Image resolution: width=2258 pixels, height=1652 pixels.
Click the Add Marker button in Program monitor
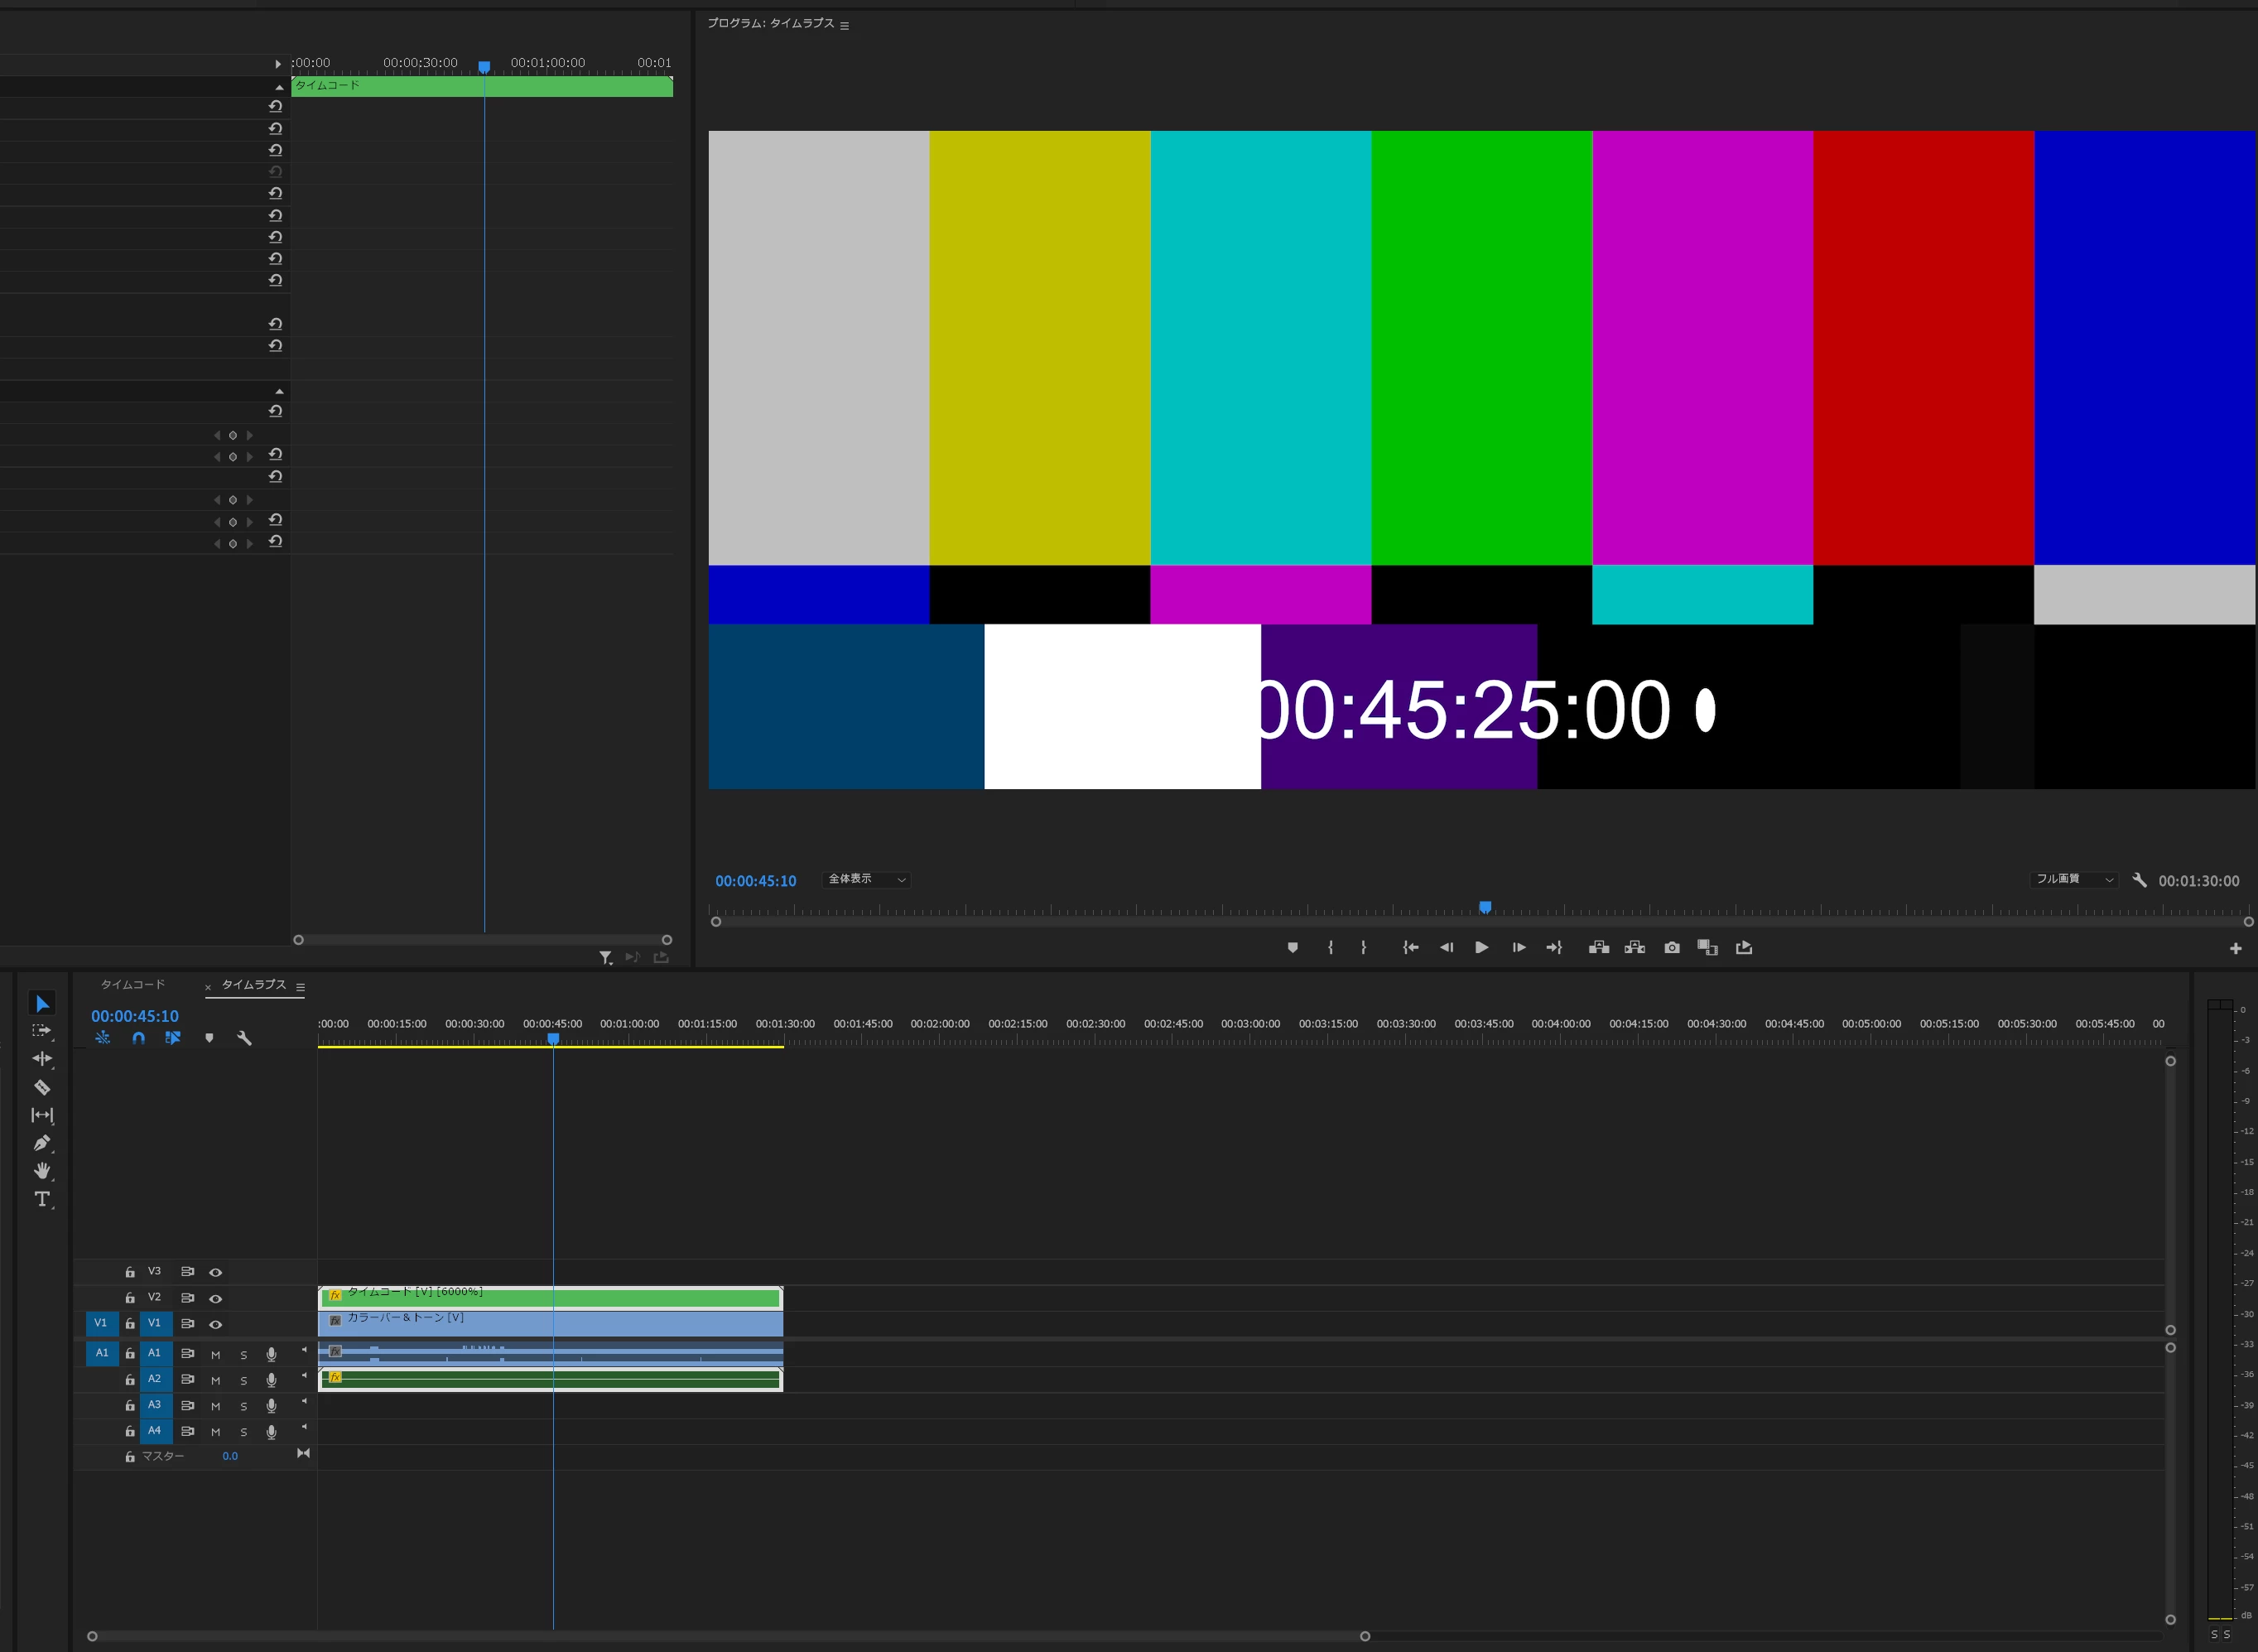click(1293, 948)
